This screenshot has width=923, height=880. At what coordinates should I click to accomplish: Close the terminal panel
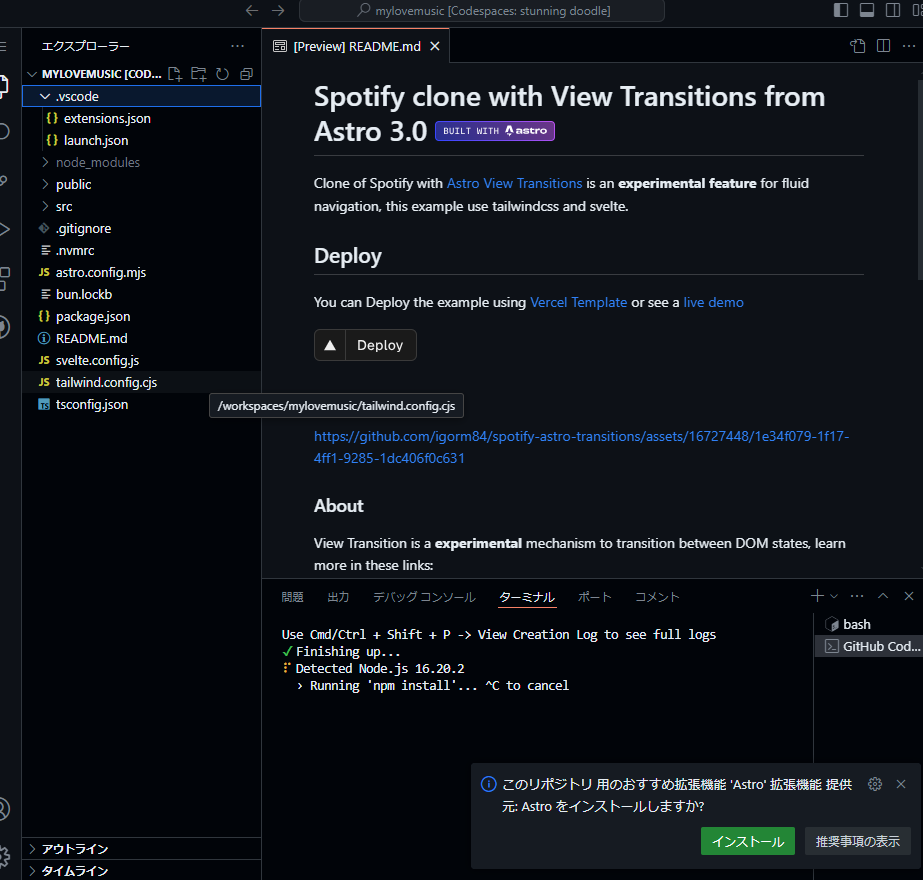909,596
